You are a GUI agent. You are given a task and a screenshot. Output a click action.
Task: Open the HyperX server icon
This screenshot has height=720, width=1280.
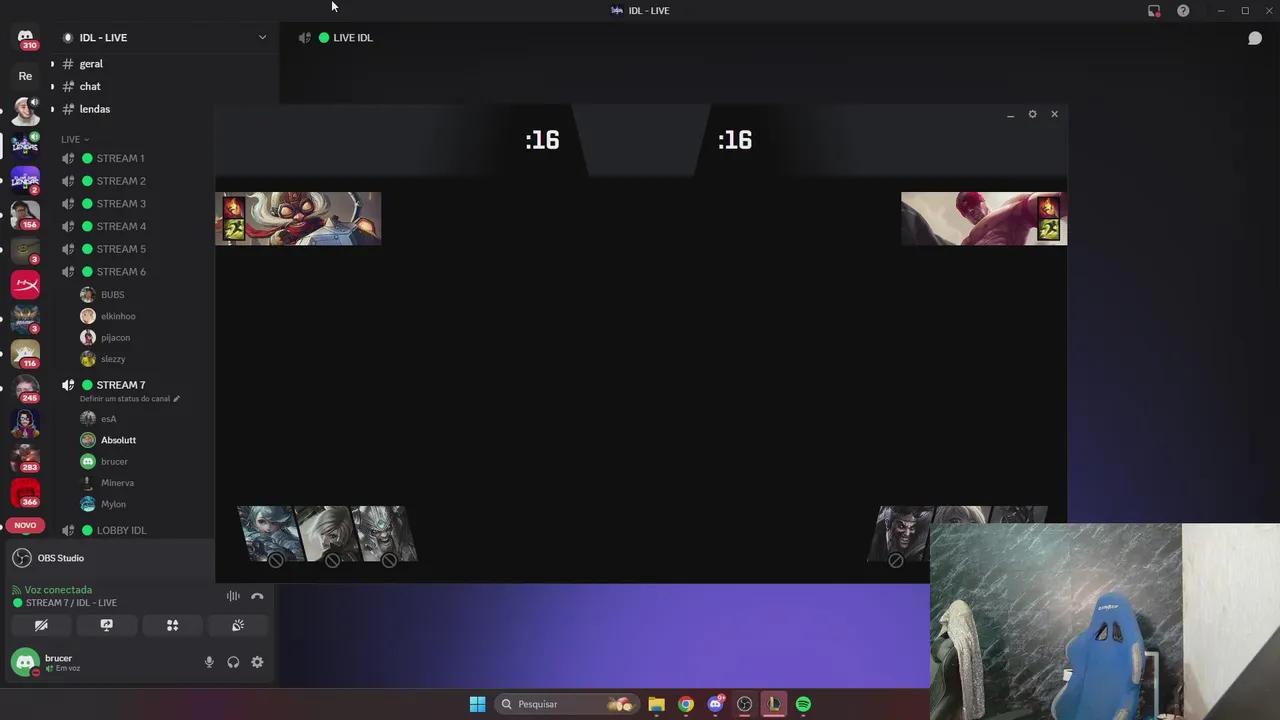point(25,285)
